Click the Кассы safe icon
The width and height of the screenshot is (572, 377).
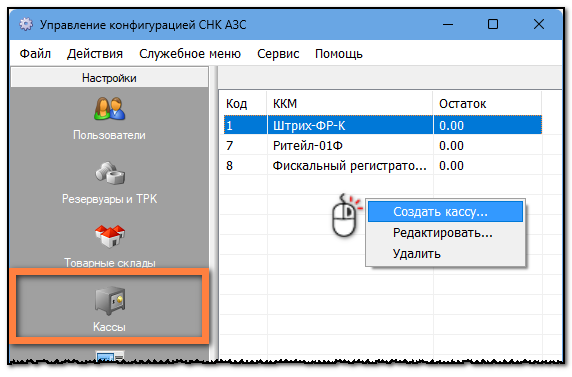109,300
